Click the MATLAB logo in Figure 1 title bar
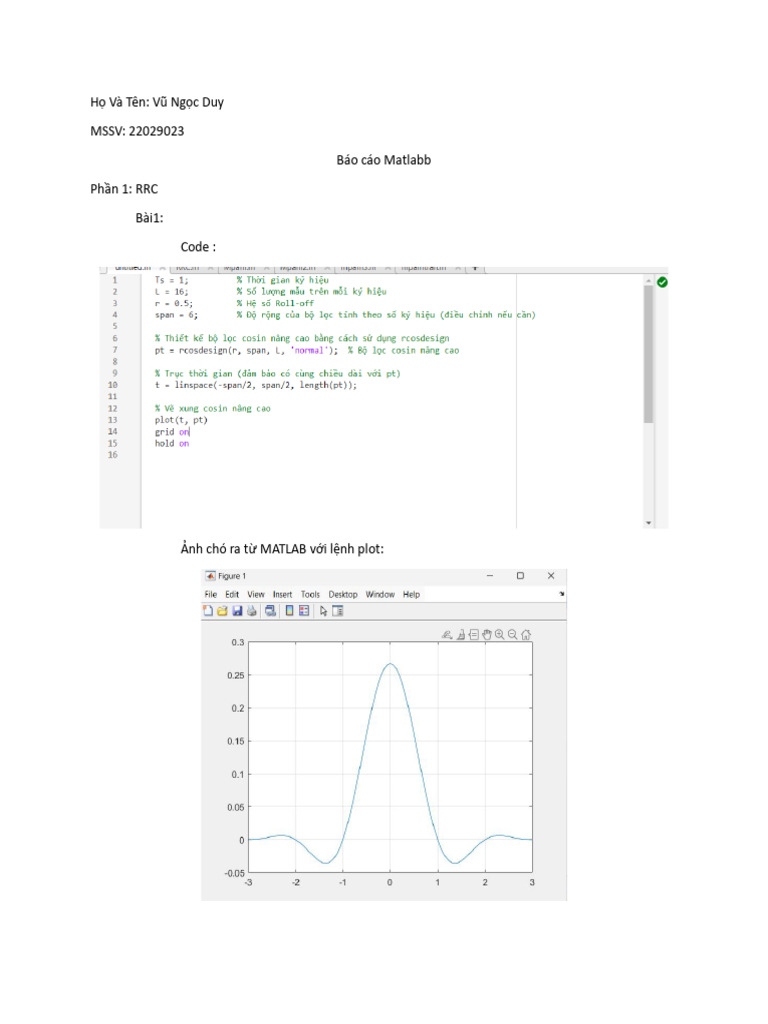 click(210, 576)
